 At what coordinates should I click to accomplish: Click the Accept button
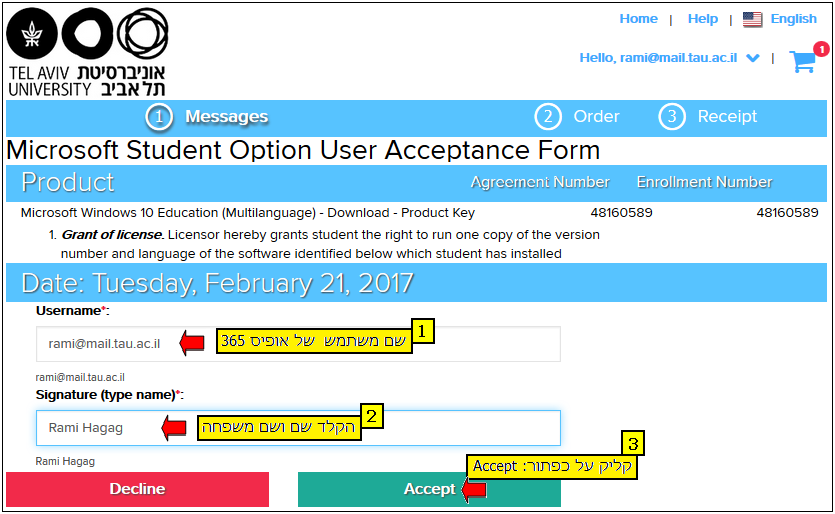tap(429, 489)
